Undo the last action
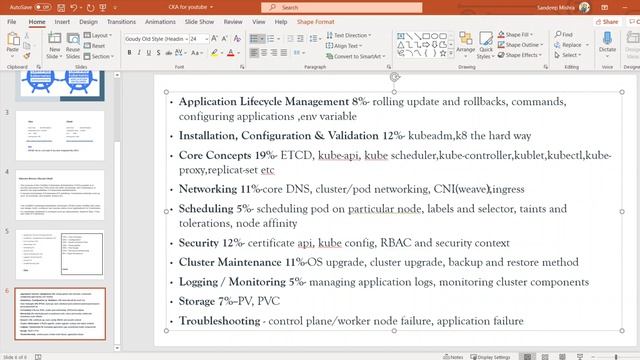Viewport: 640px width, 360px height. pyautogui.click(x=73, y=7)
